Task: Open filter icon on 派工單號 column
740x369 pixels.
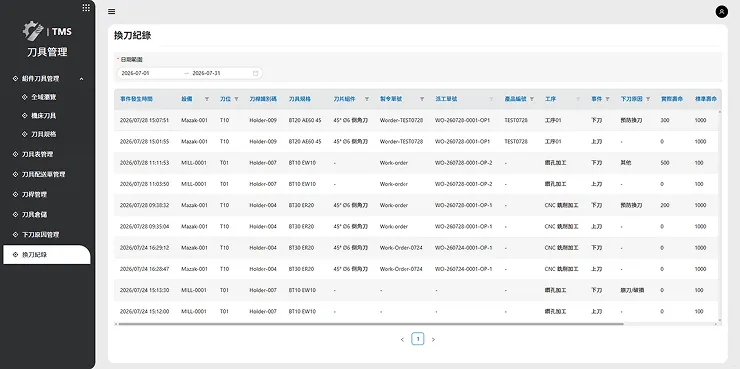Action: click(491, 99)
